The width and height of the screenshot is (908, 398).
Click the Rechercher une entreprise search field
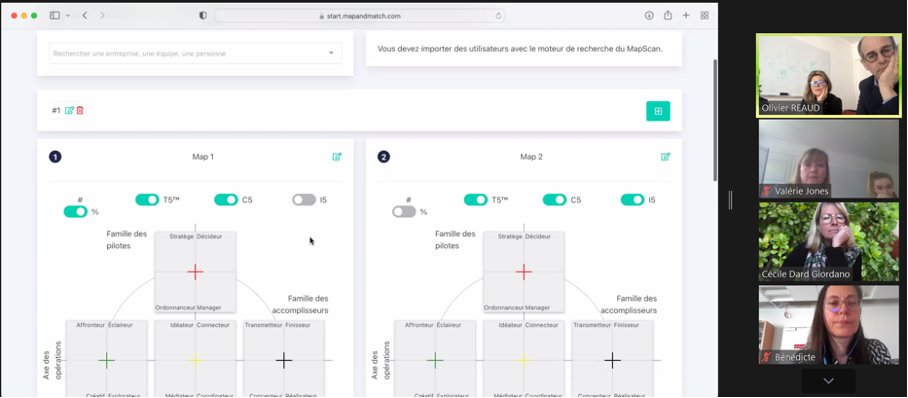coord(195,53)
